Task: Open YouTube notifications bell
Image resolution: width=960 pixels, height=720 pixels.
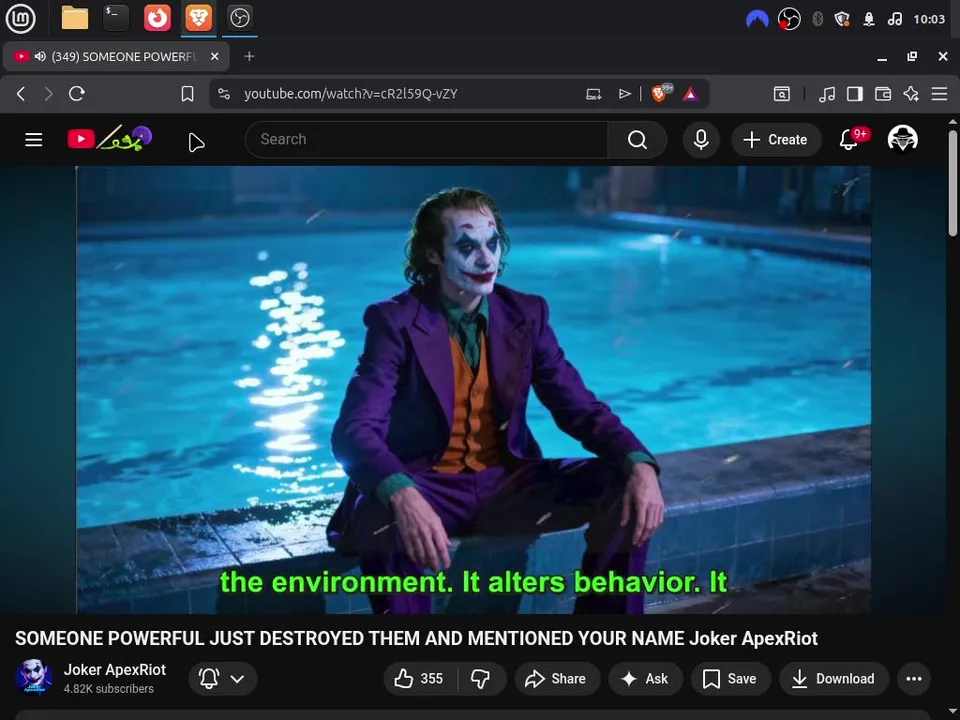Action: pos(849,140)
